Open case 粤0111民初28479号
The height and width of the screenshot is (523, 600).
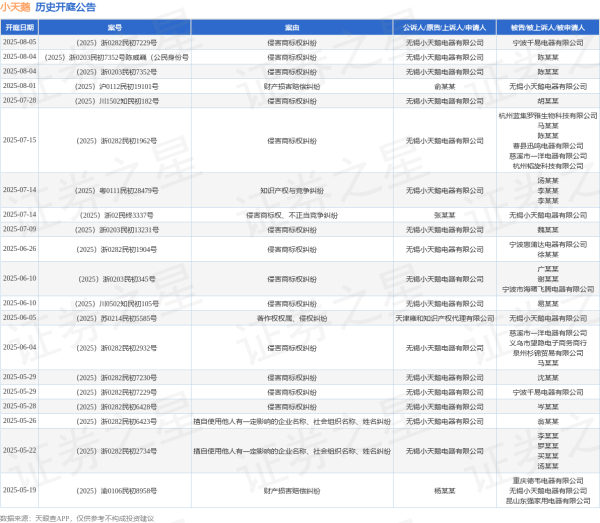pos(116,189)
